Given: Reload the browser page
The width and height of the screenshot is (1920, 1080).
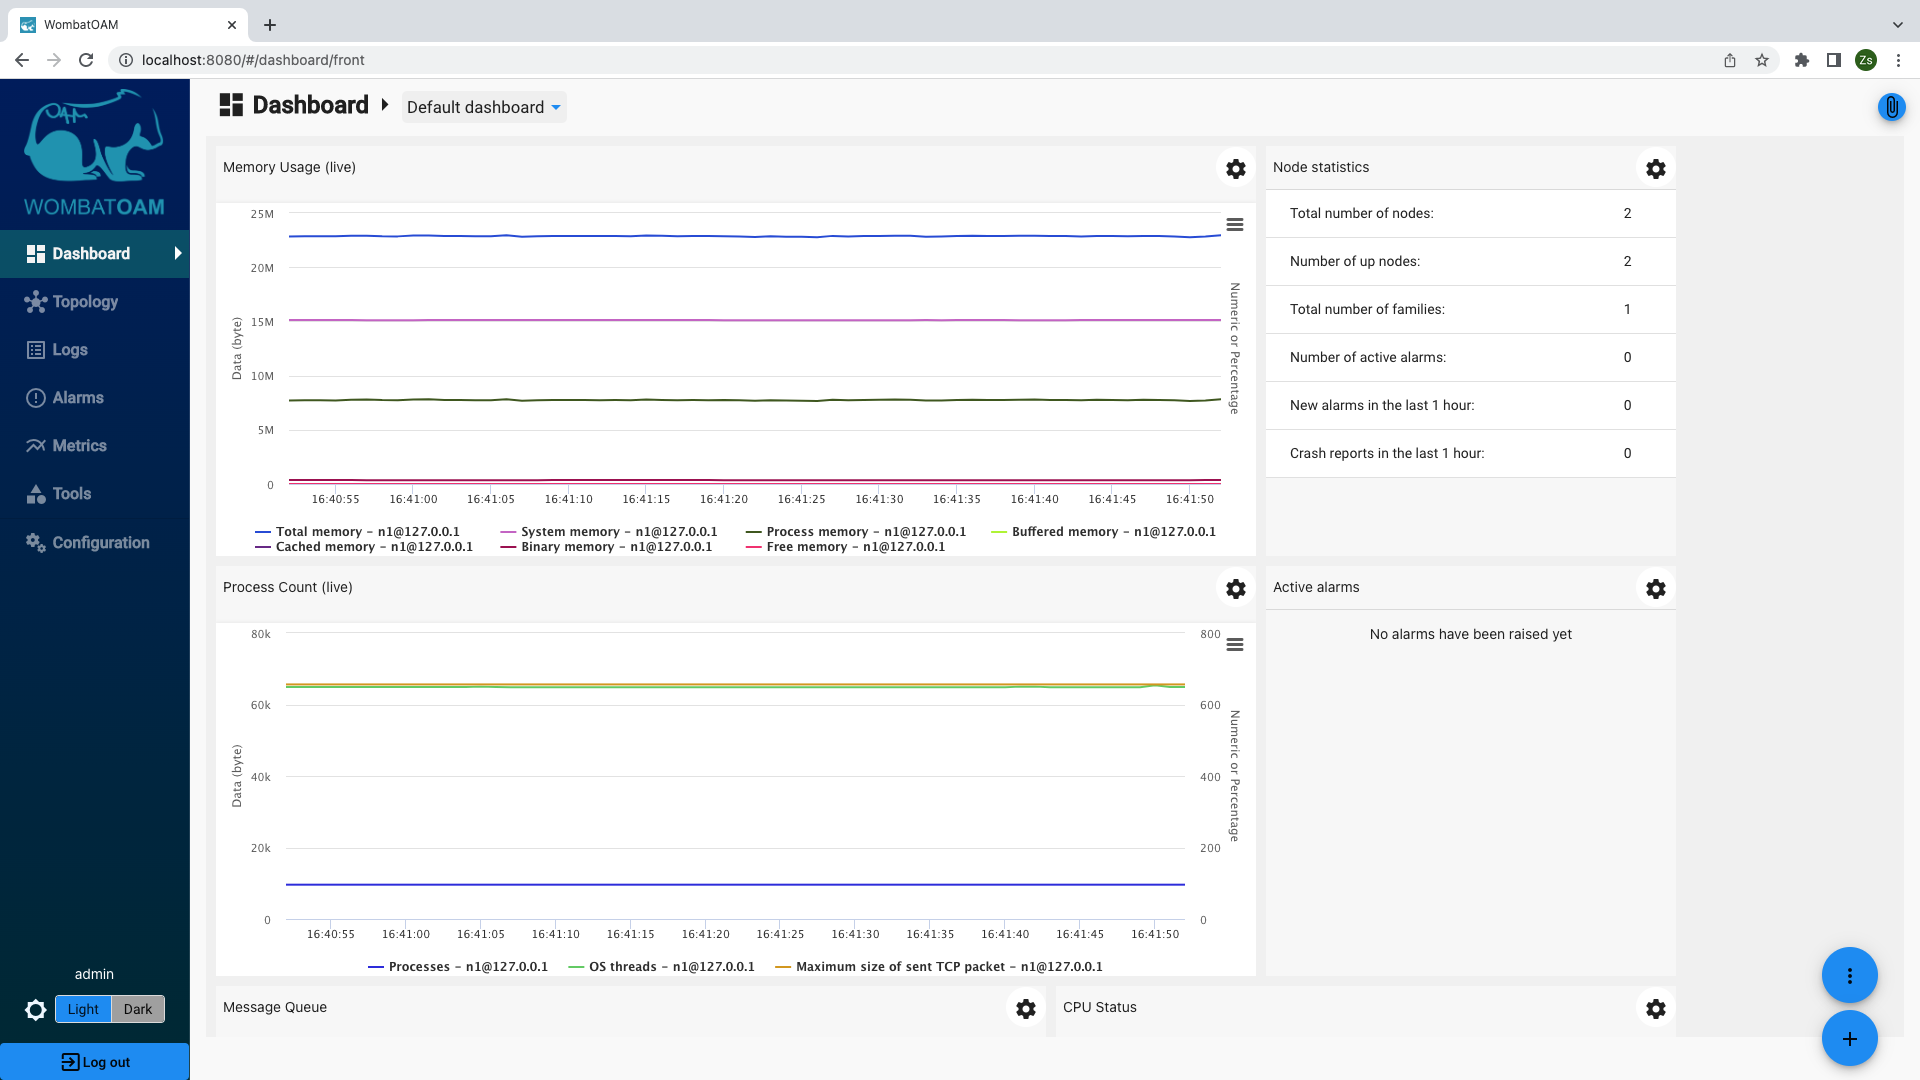Looking at the screenshot, I should [x=86, y=60].
